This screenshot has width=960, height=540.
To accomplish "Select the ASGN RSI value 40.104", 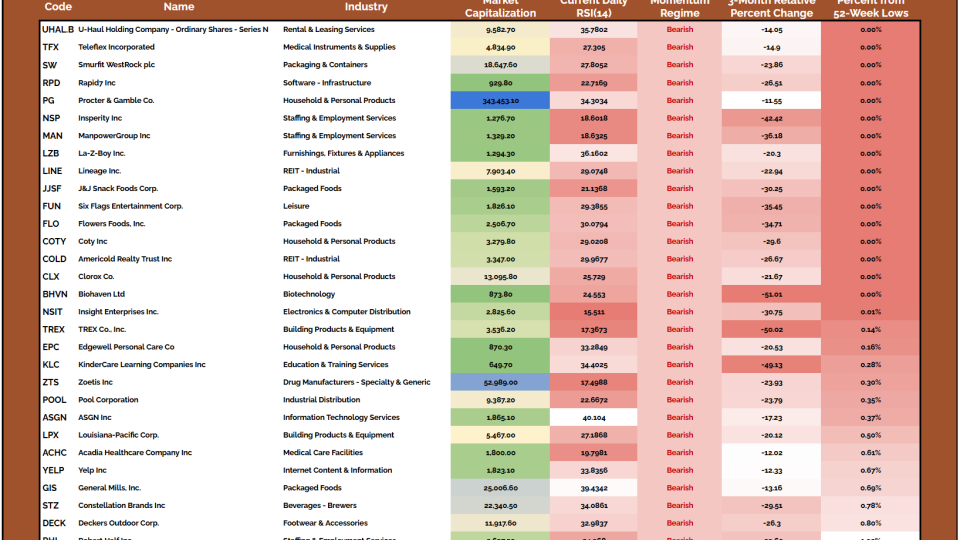I will (593, 417).
